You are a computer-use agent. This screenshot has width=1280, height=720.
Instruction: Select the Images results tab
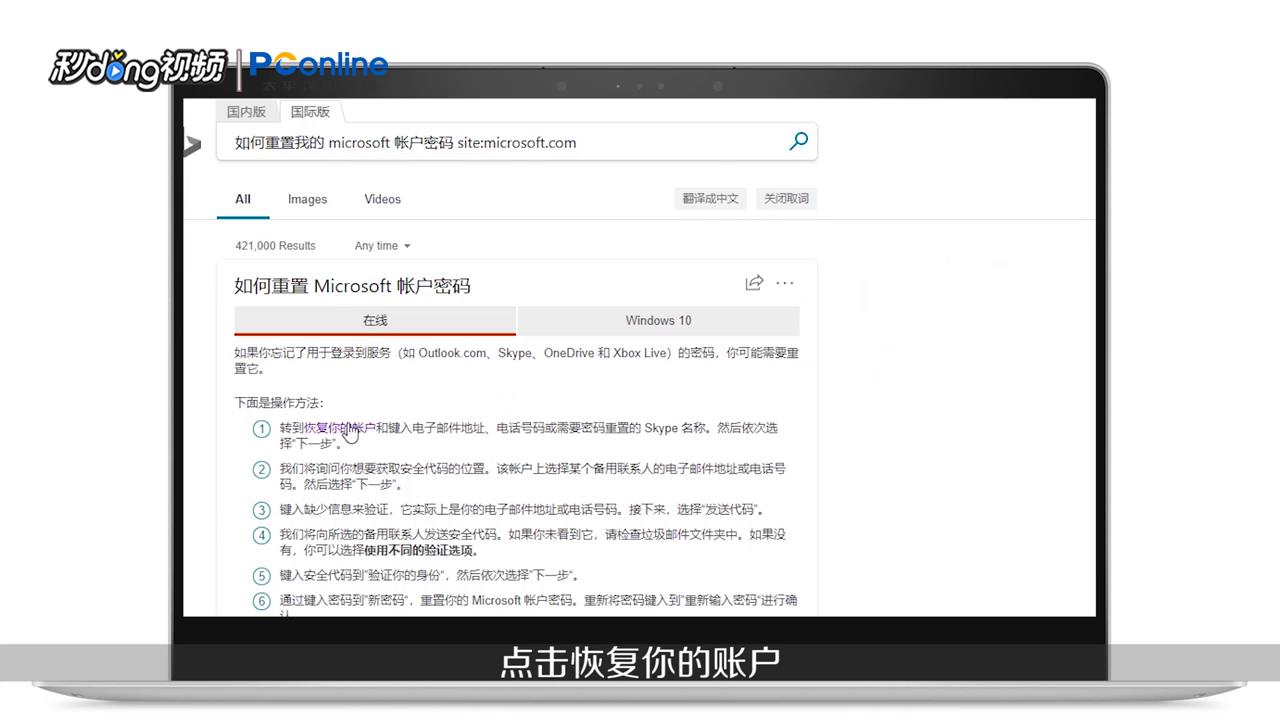[x=308, y=199]
